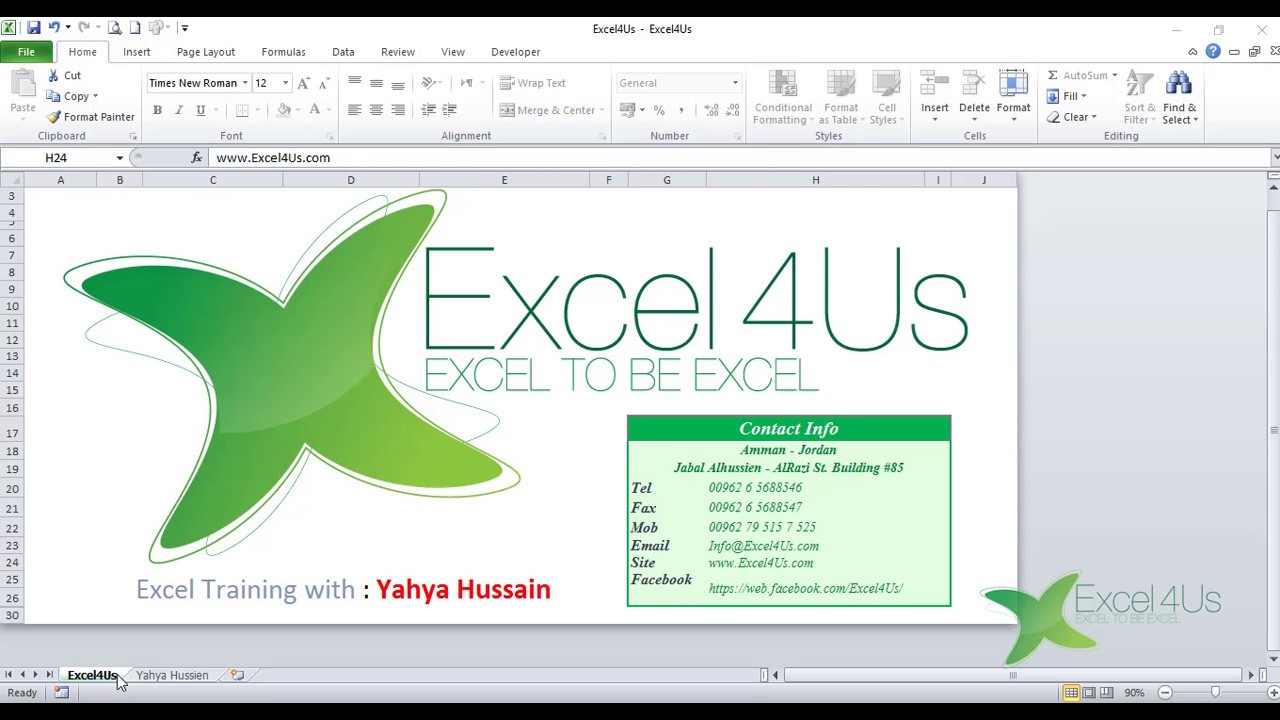The width and height of the screenshot is (1280, 720).
Task: Click the Increase Decimal icon
Action: click(711, 110)
